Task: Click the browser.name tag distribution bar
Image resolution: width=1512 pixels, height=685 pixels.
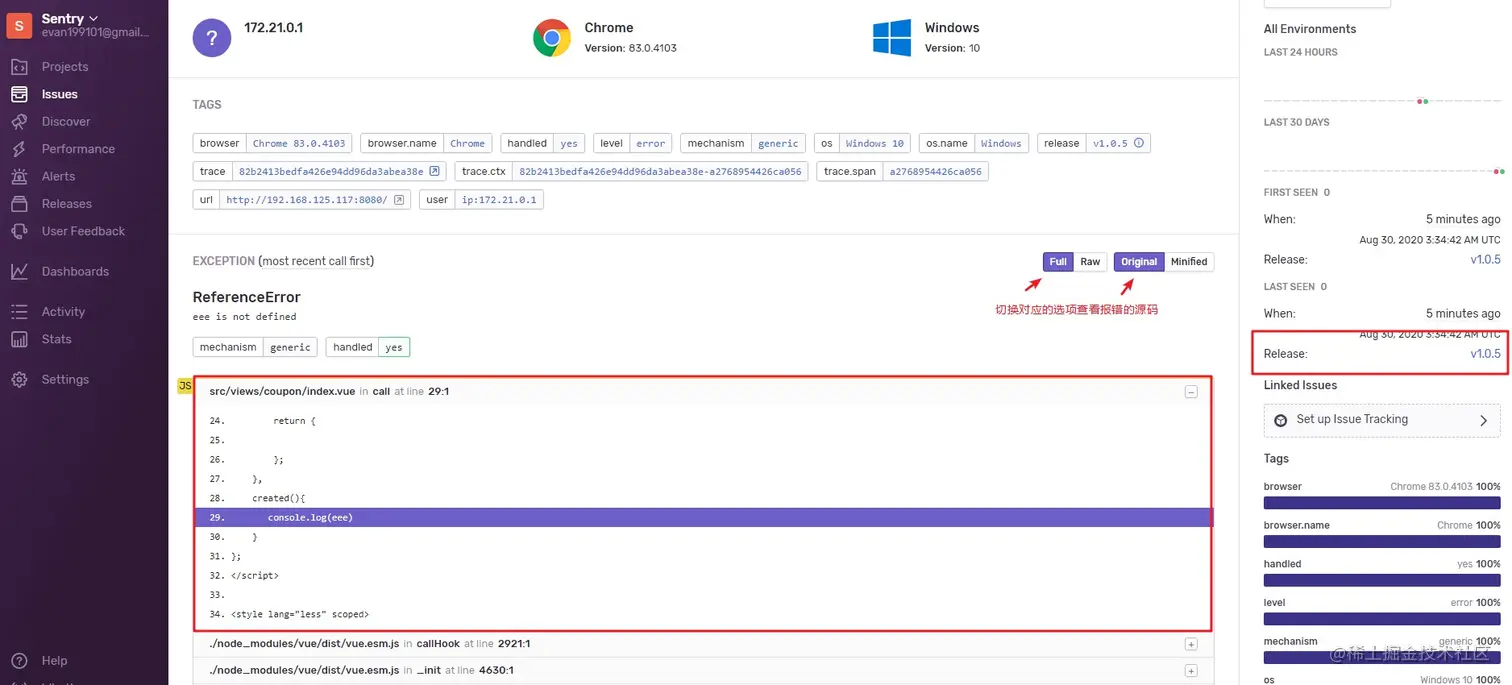Action: click(x=1382, y=541)
